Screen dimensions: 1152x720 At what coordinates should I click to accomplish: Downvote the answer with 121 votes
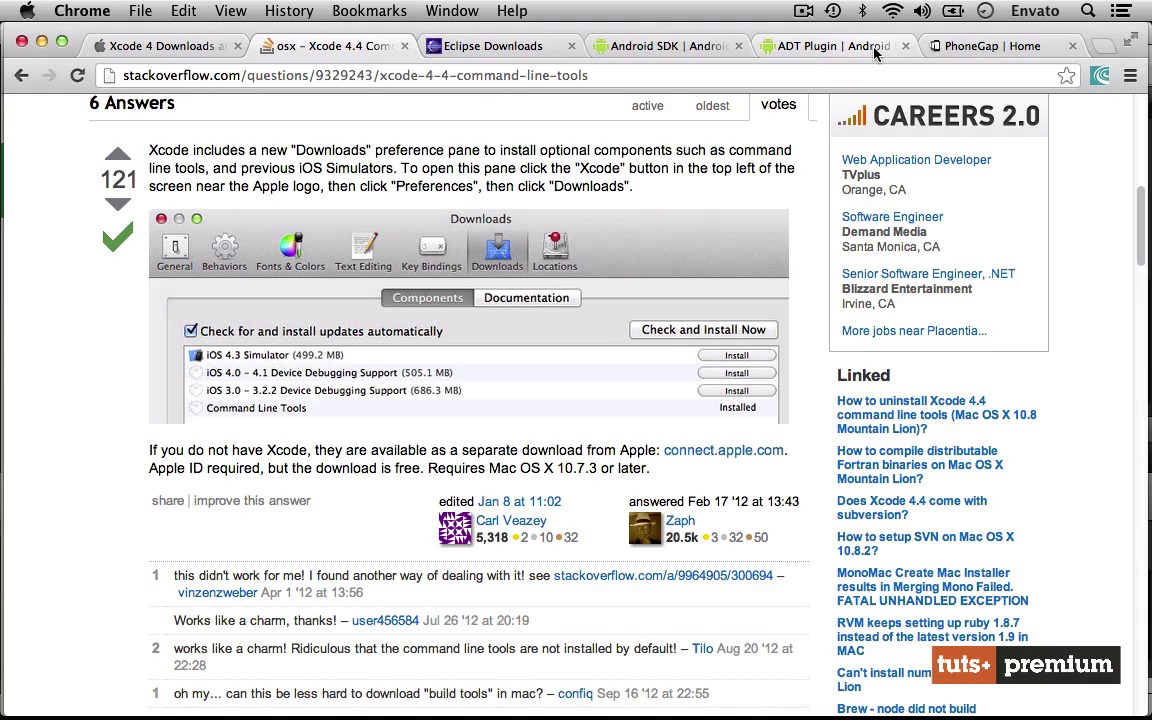point(118,204)
